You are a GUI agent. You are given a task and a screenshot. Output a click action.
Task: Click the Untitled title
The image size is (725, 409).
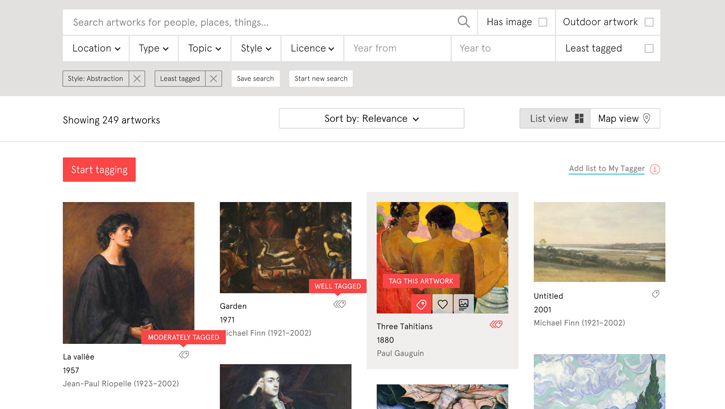pyautogui.click(x=548, y=296)
